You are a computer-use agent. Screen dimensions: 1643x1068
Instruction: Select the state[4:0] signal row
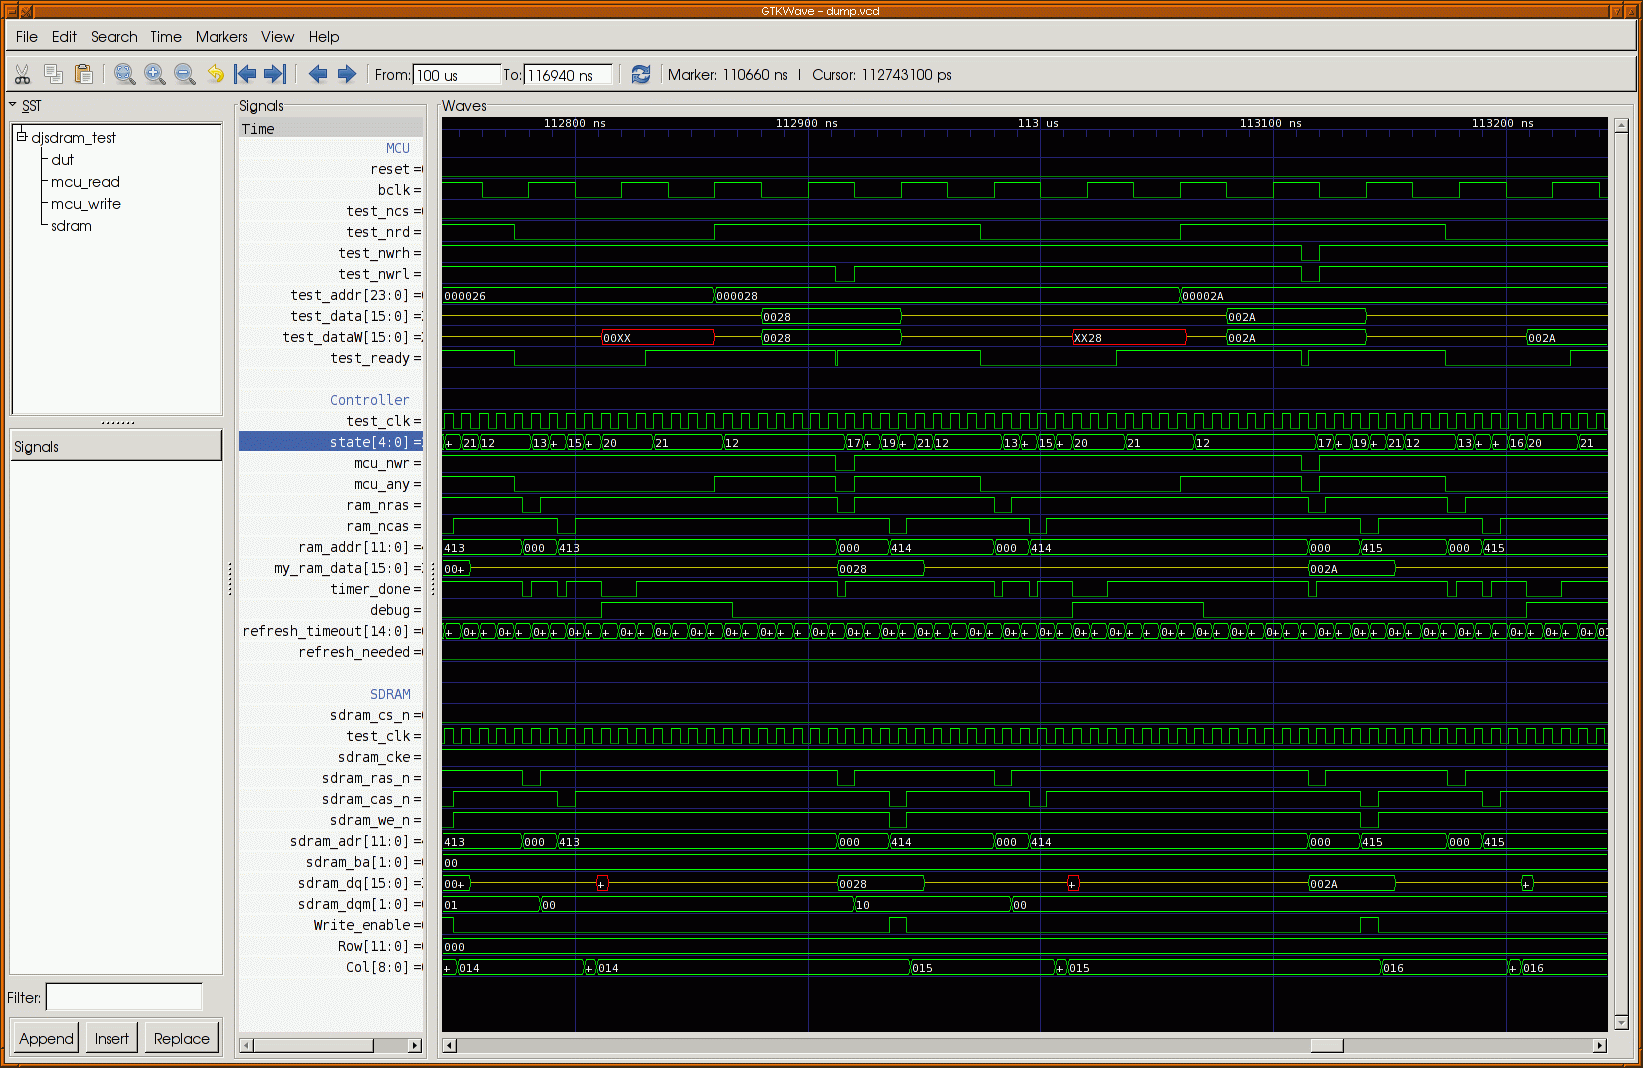(331, 442)
